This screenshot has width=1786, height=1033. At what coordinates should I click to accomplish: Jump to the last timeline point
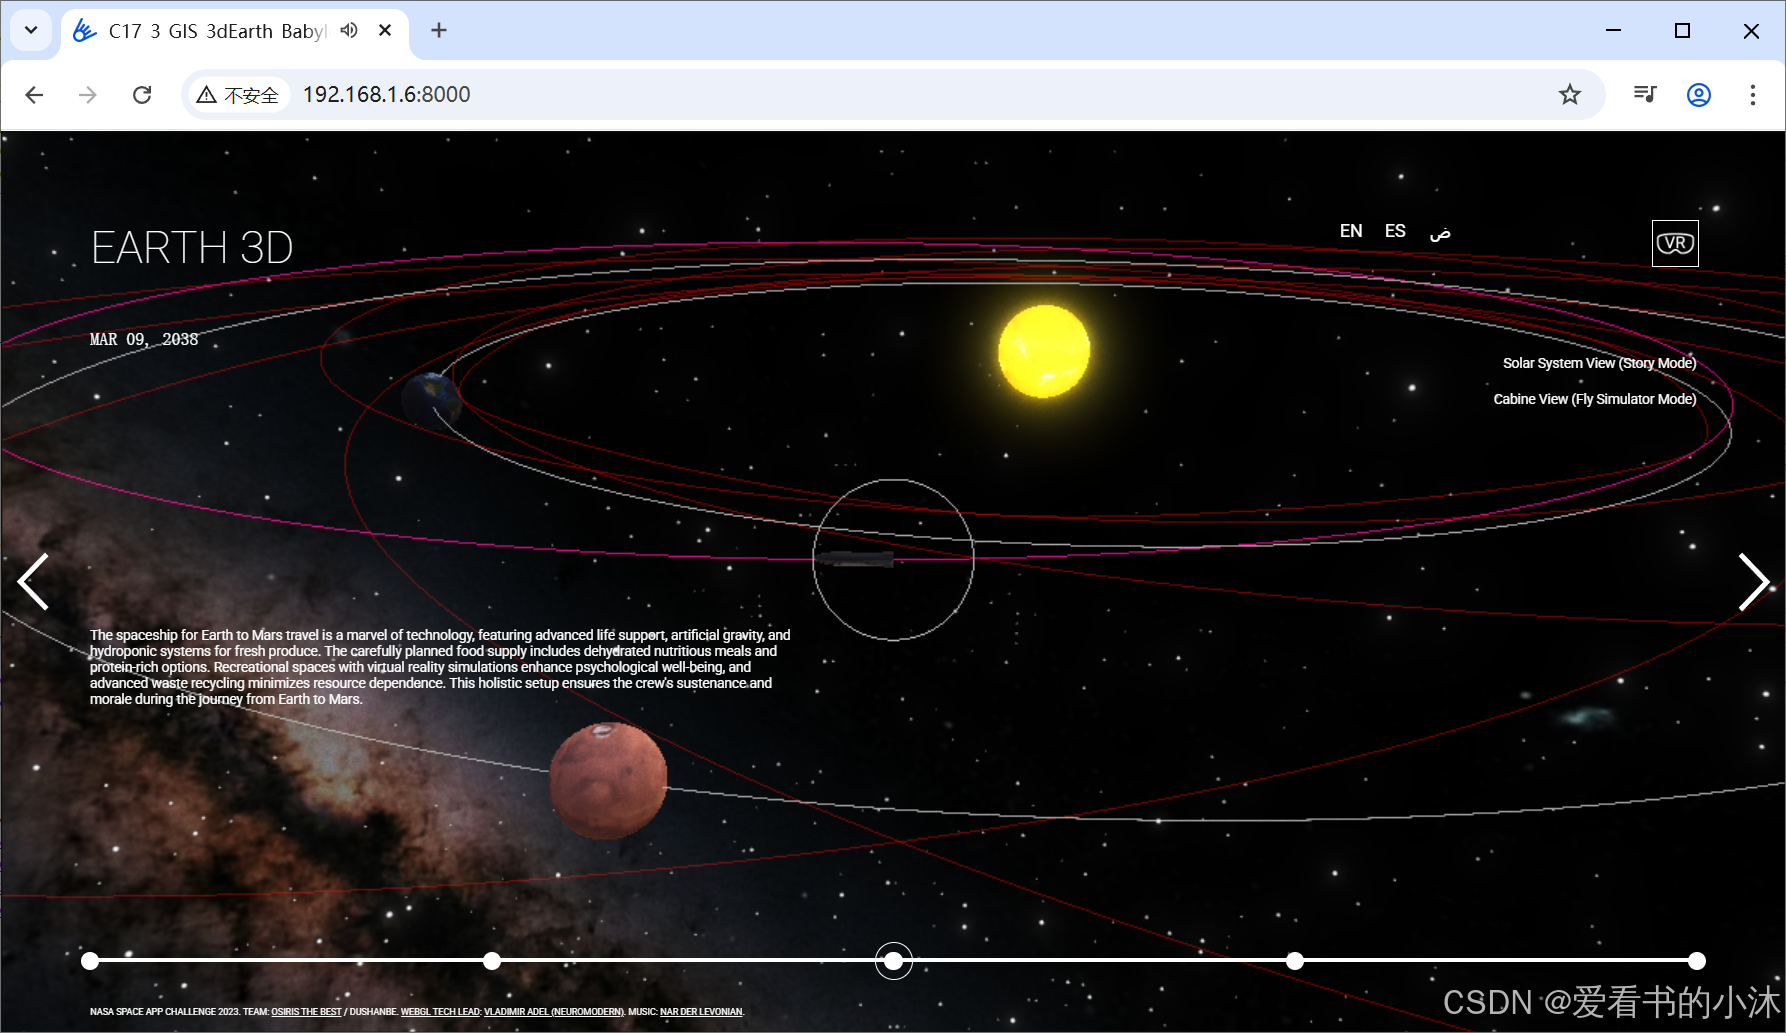pyautogui.click(x=1697, y=961)
